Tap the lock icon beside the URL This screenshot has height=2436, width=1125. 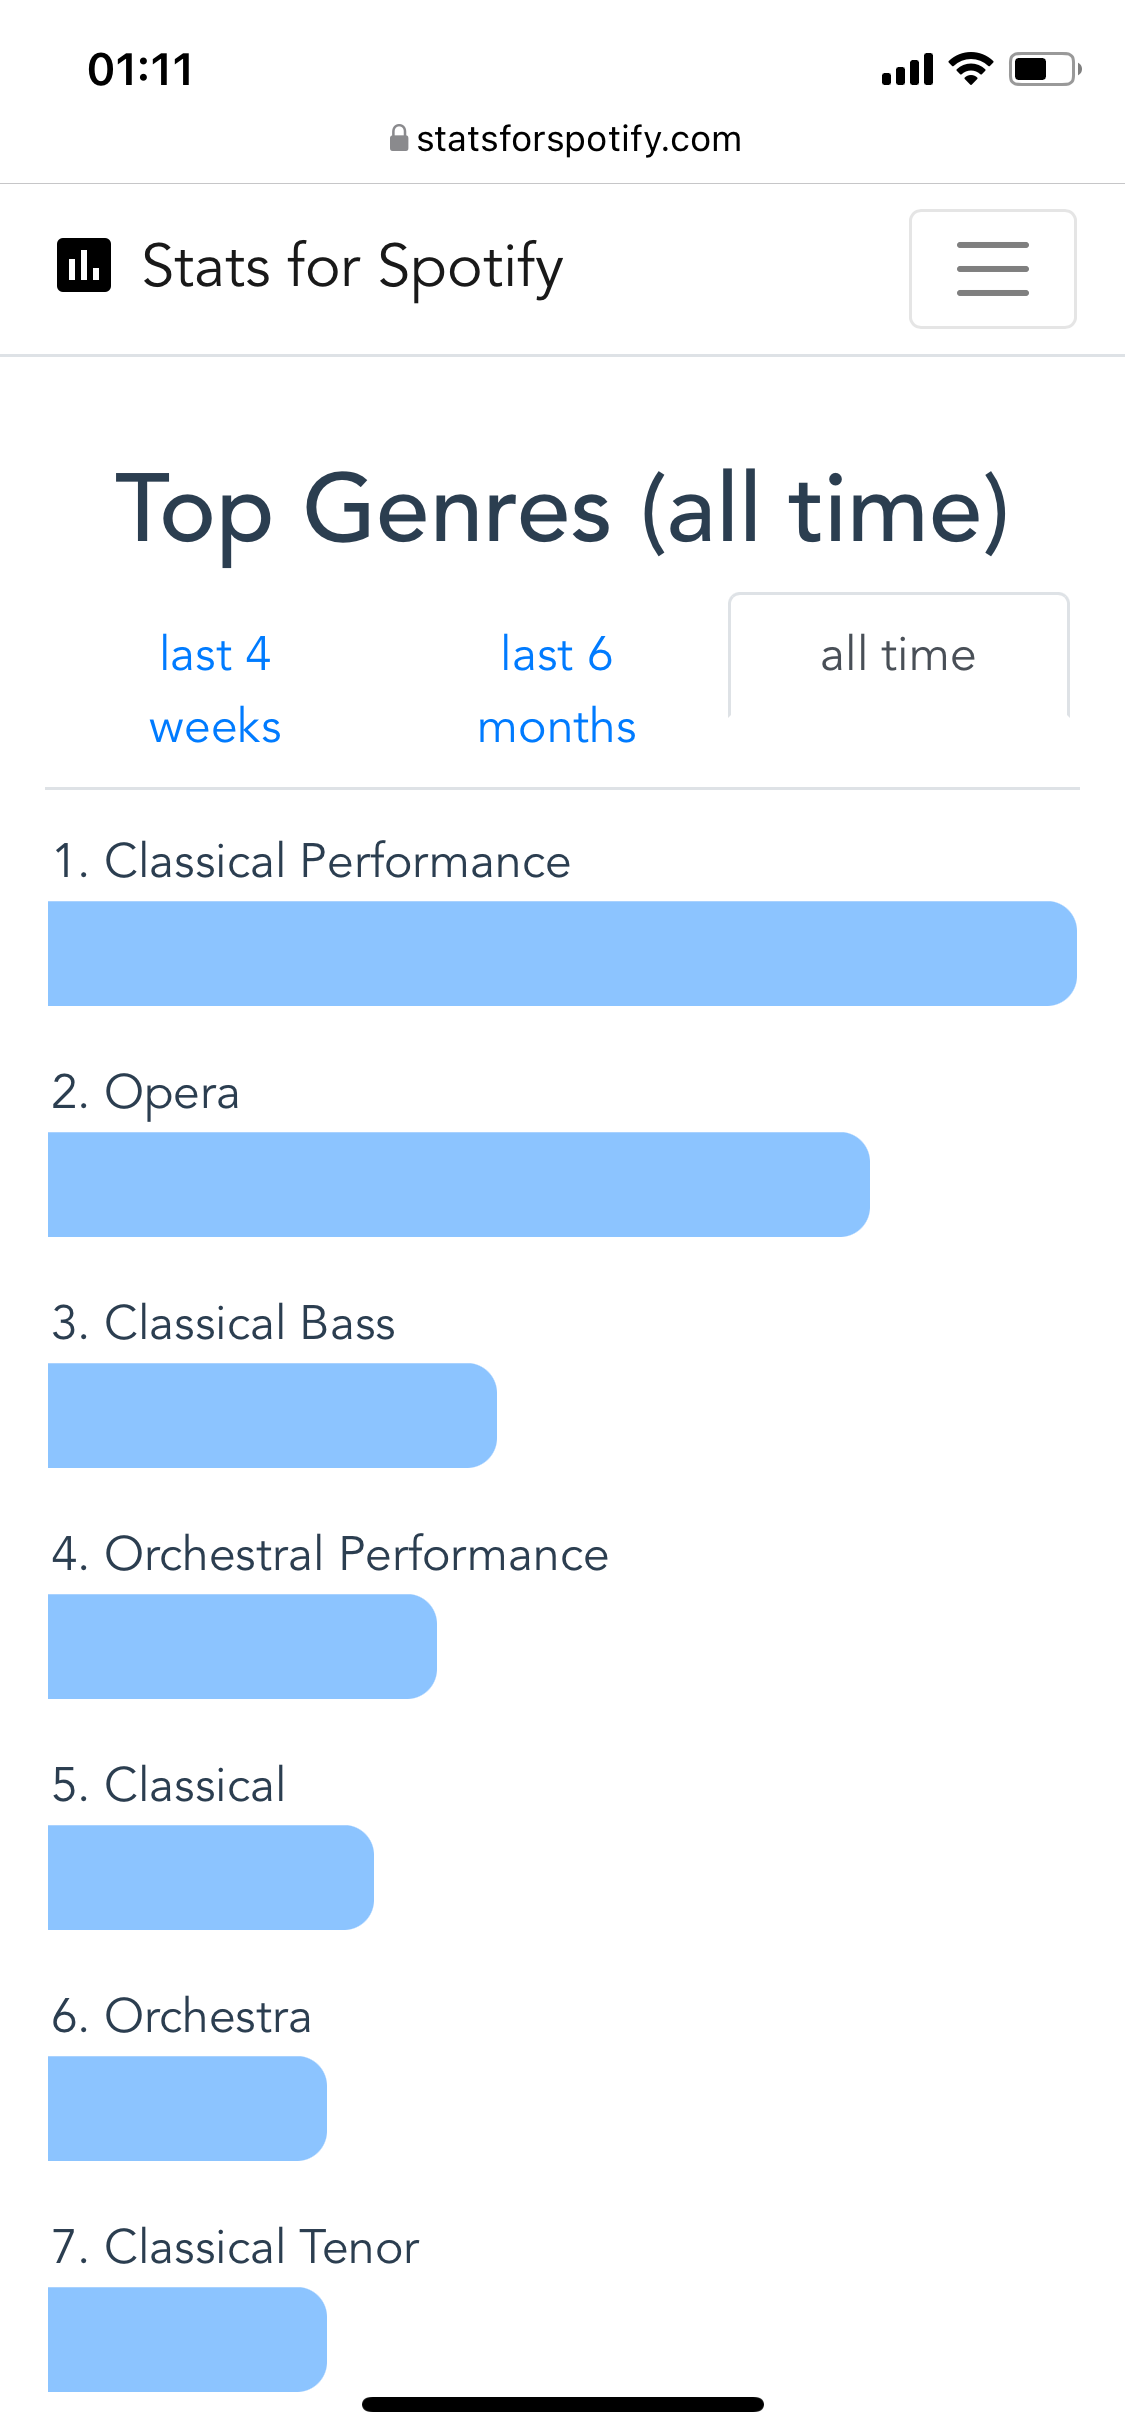coord(399,138)
